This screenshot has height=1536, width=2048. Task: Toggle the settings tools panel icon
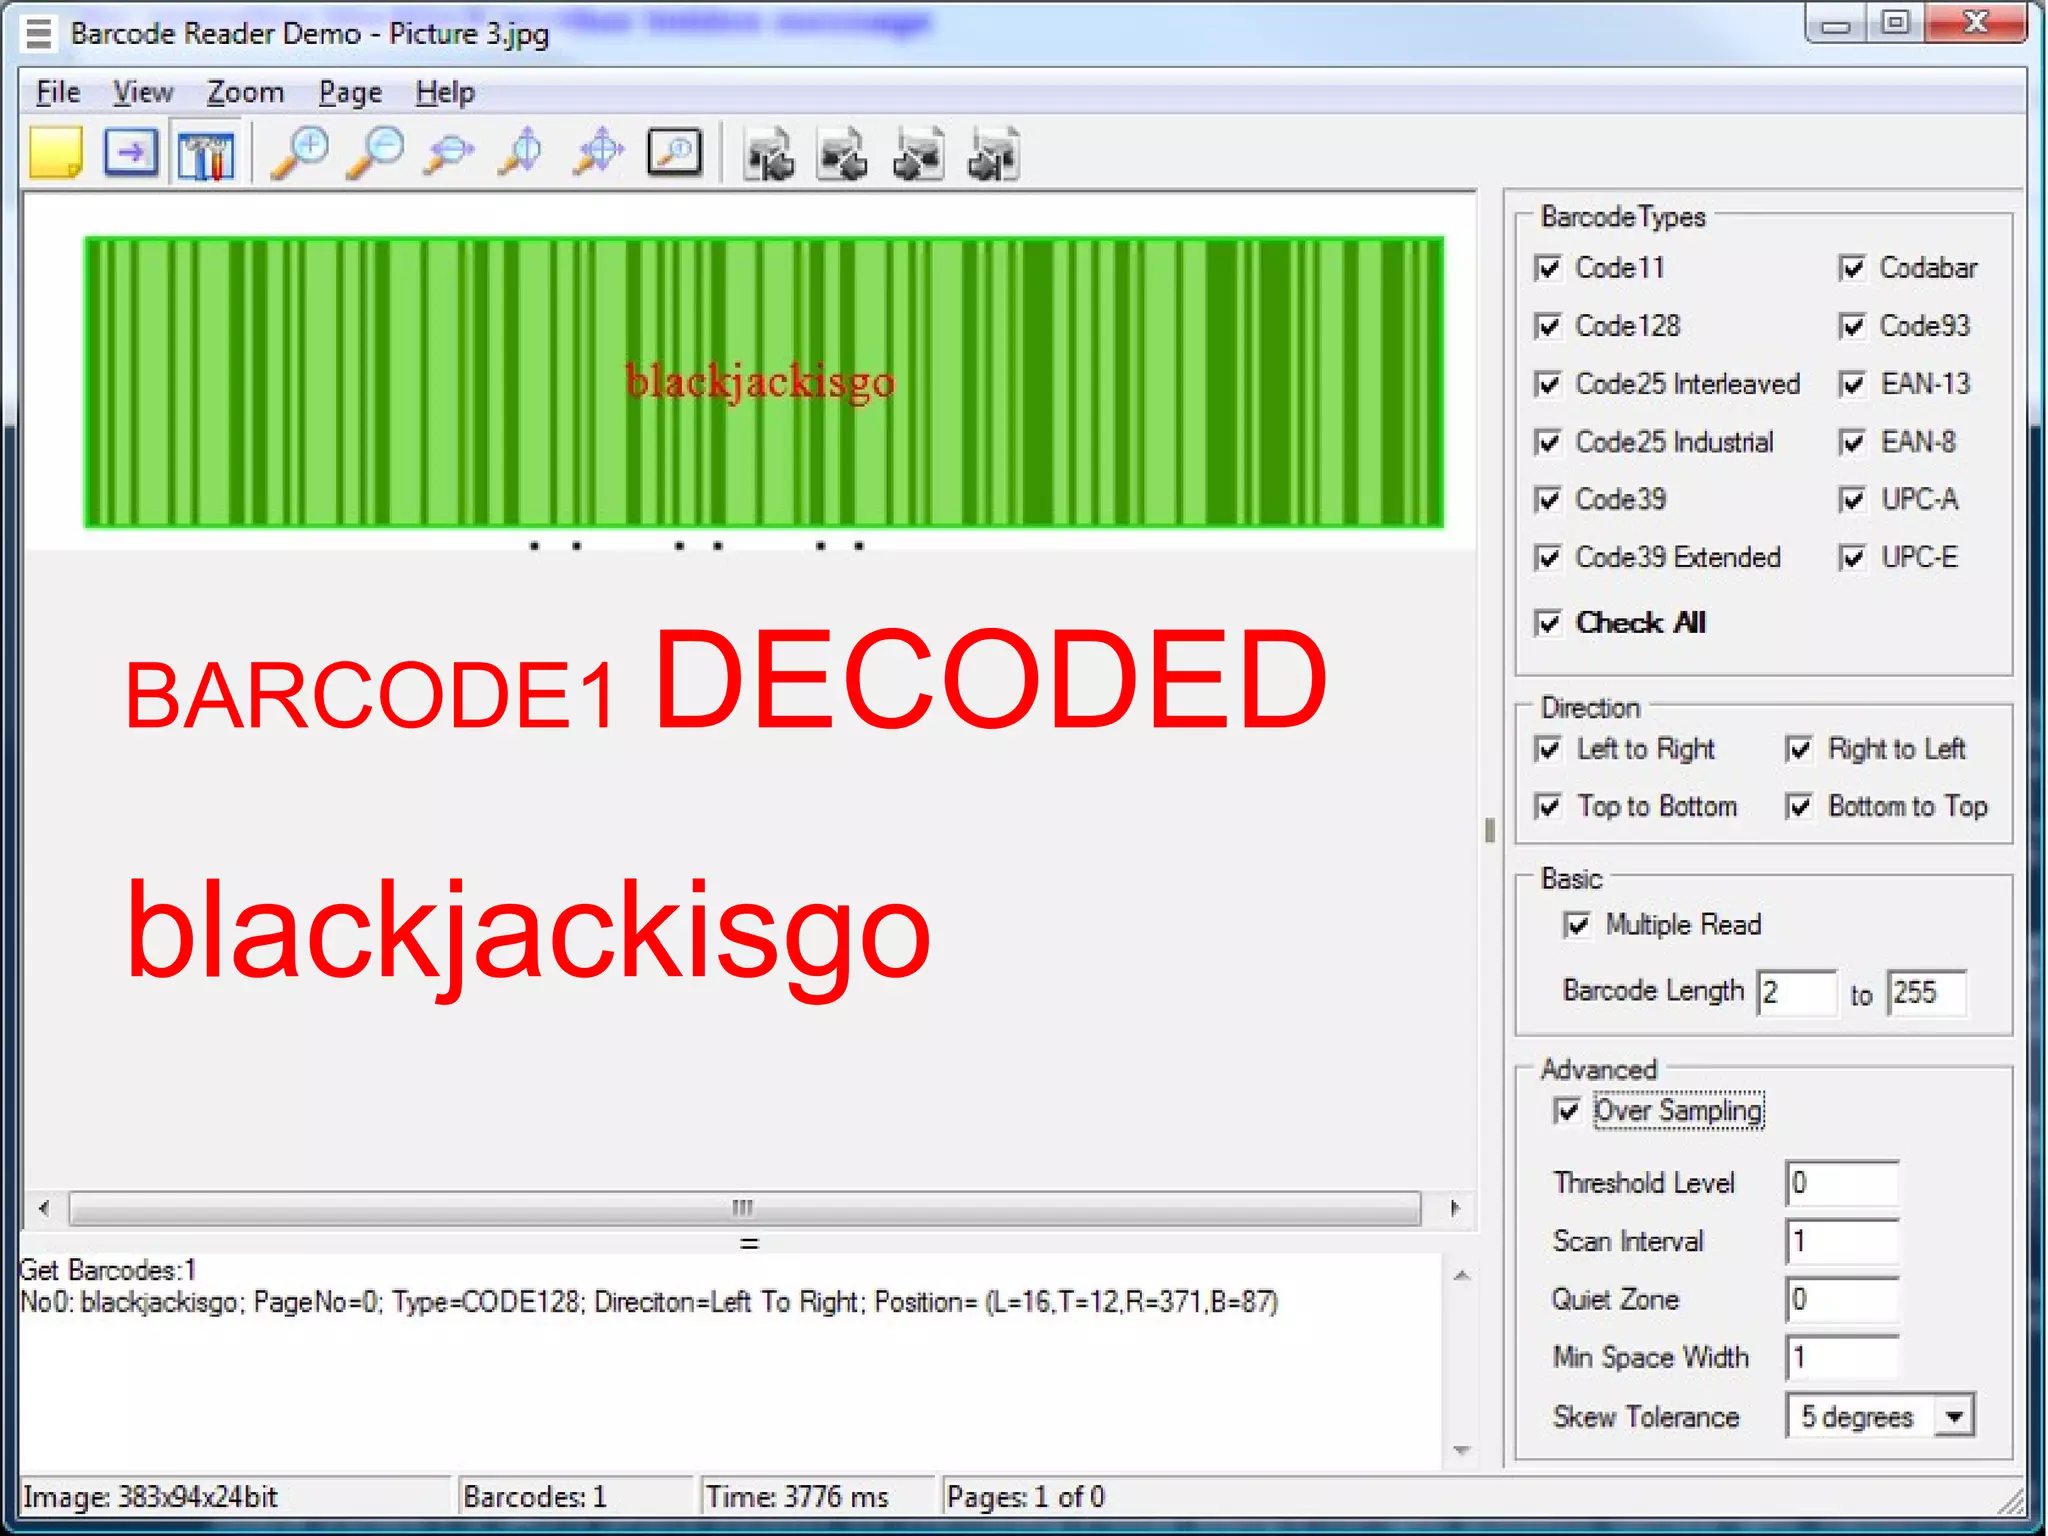(206, 154)
